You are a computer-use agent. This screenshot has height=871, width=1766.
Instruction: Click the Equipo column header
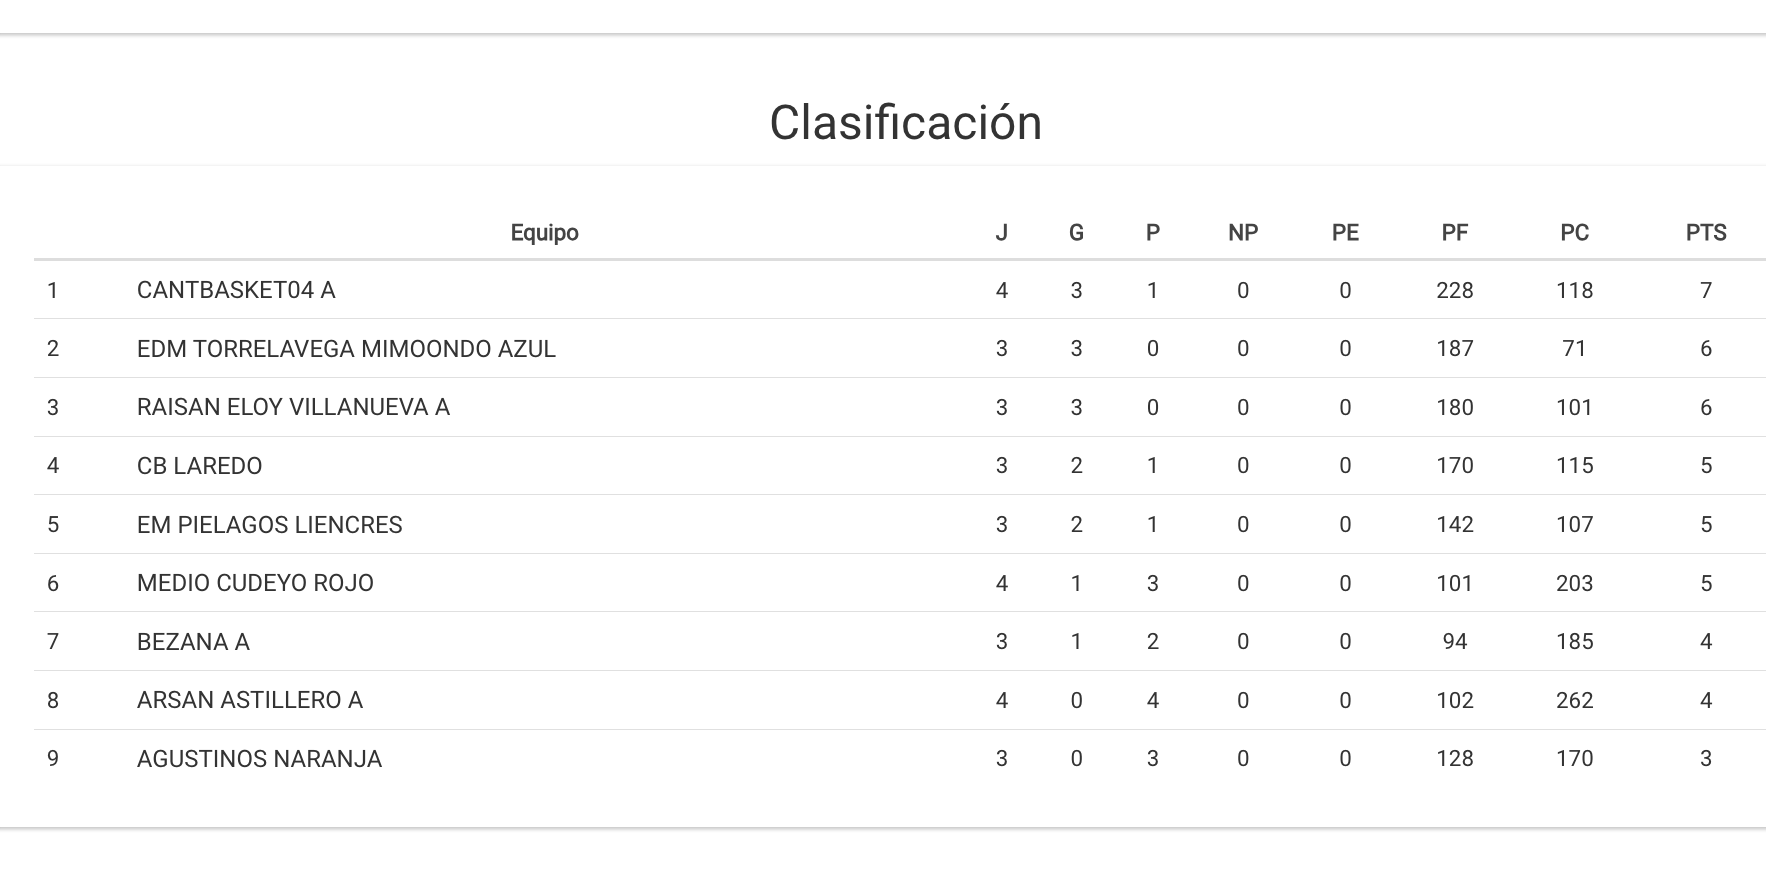click(544, 233)
